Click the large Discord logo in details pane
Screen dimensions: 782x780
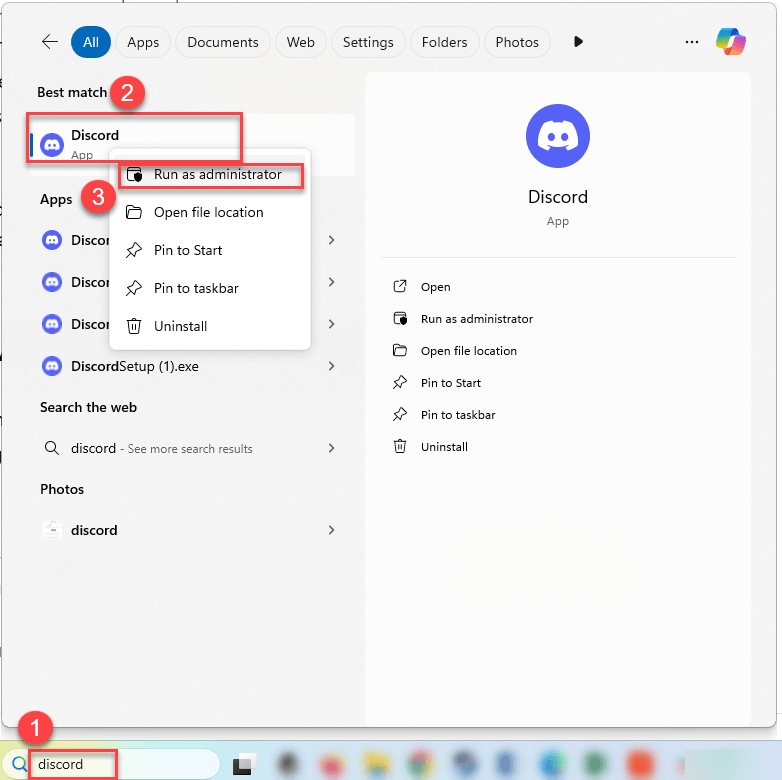pos(557,135)
